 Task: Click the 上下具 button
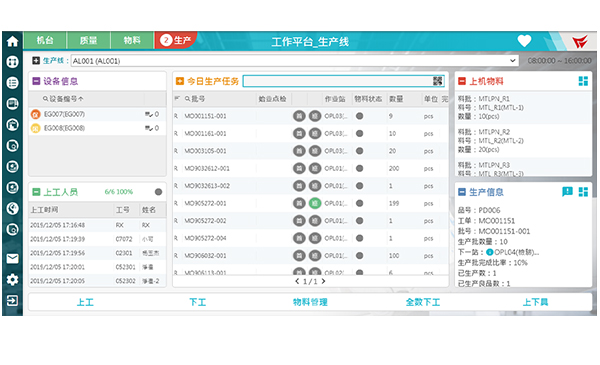(535, 302)
